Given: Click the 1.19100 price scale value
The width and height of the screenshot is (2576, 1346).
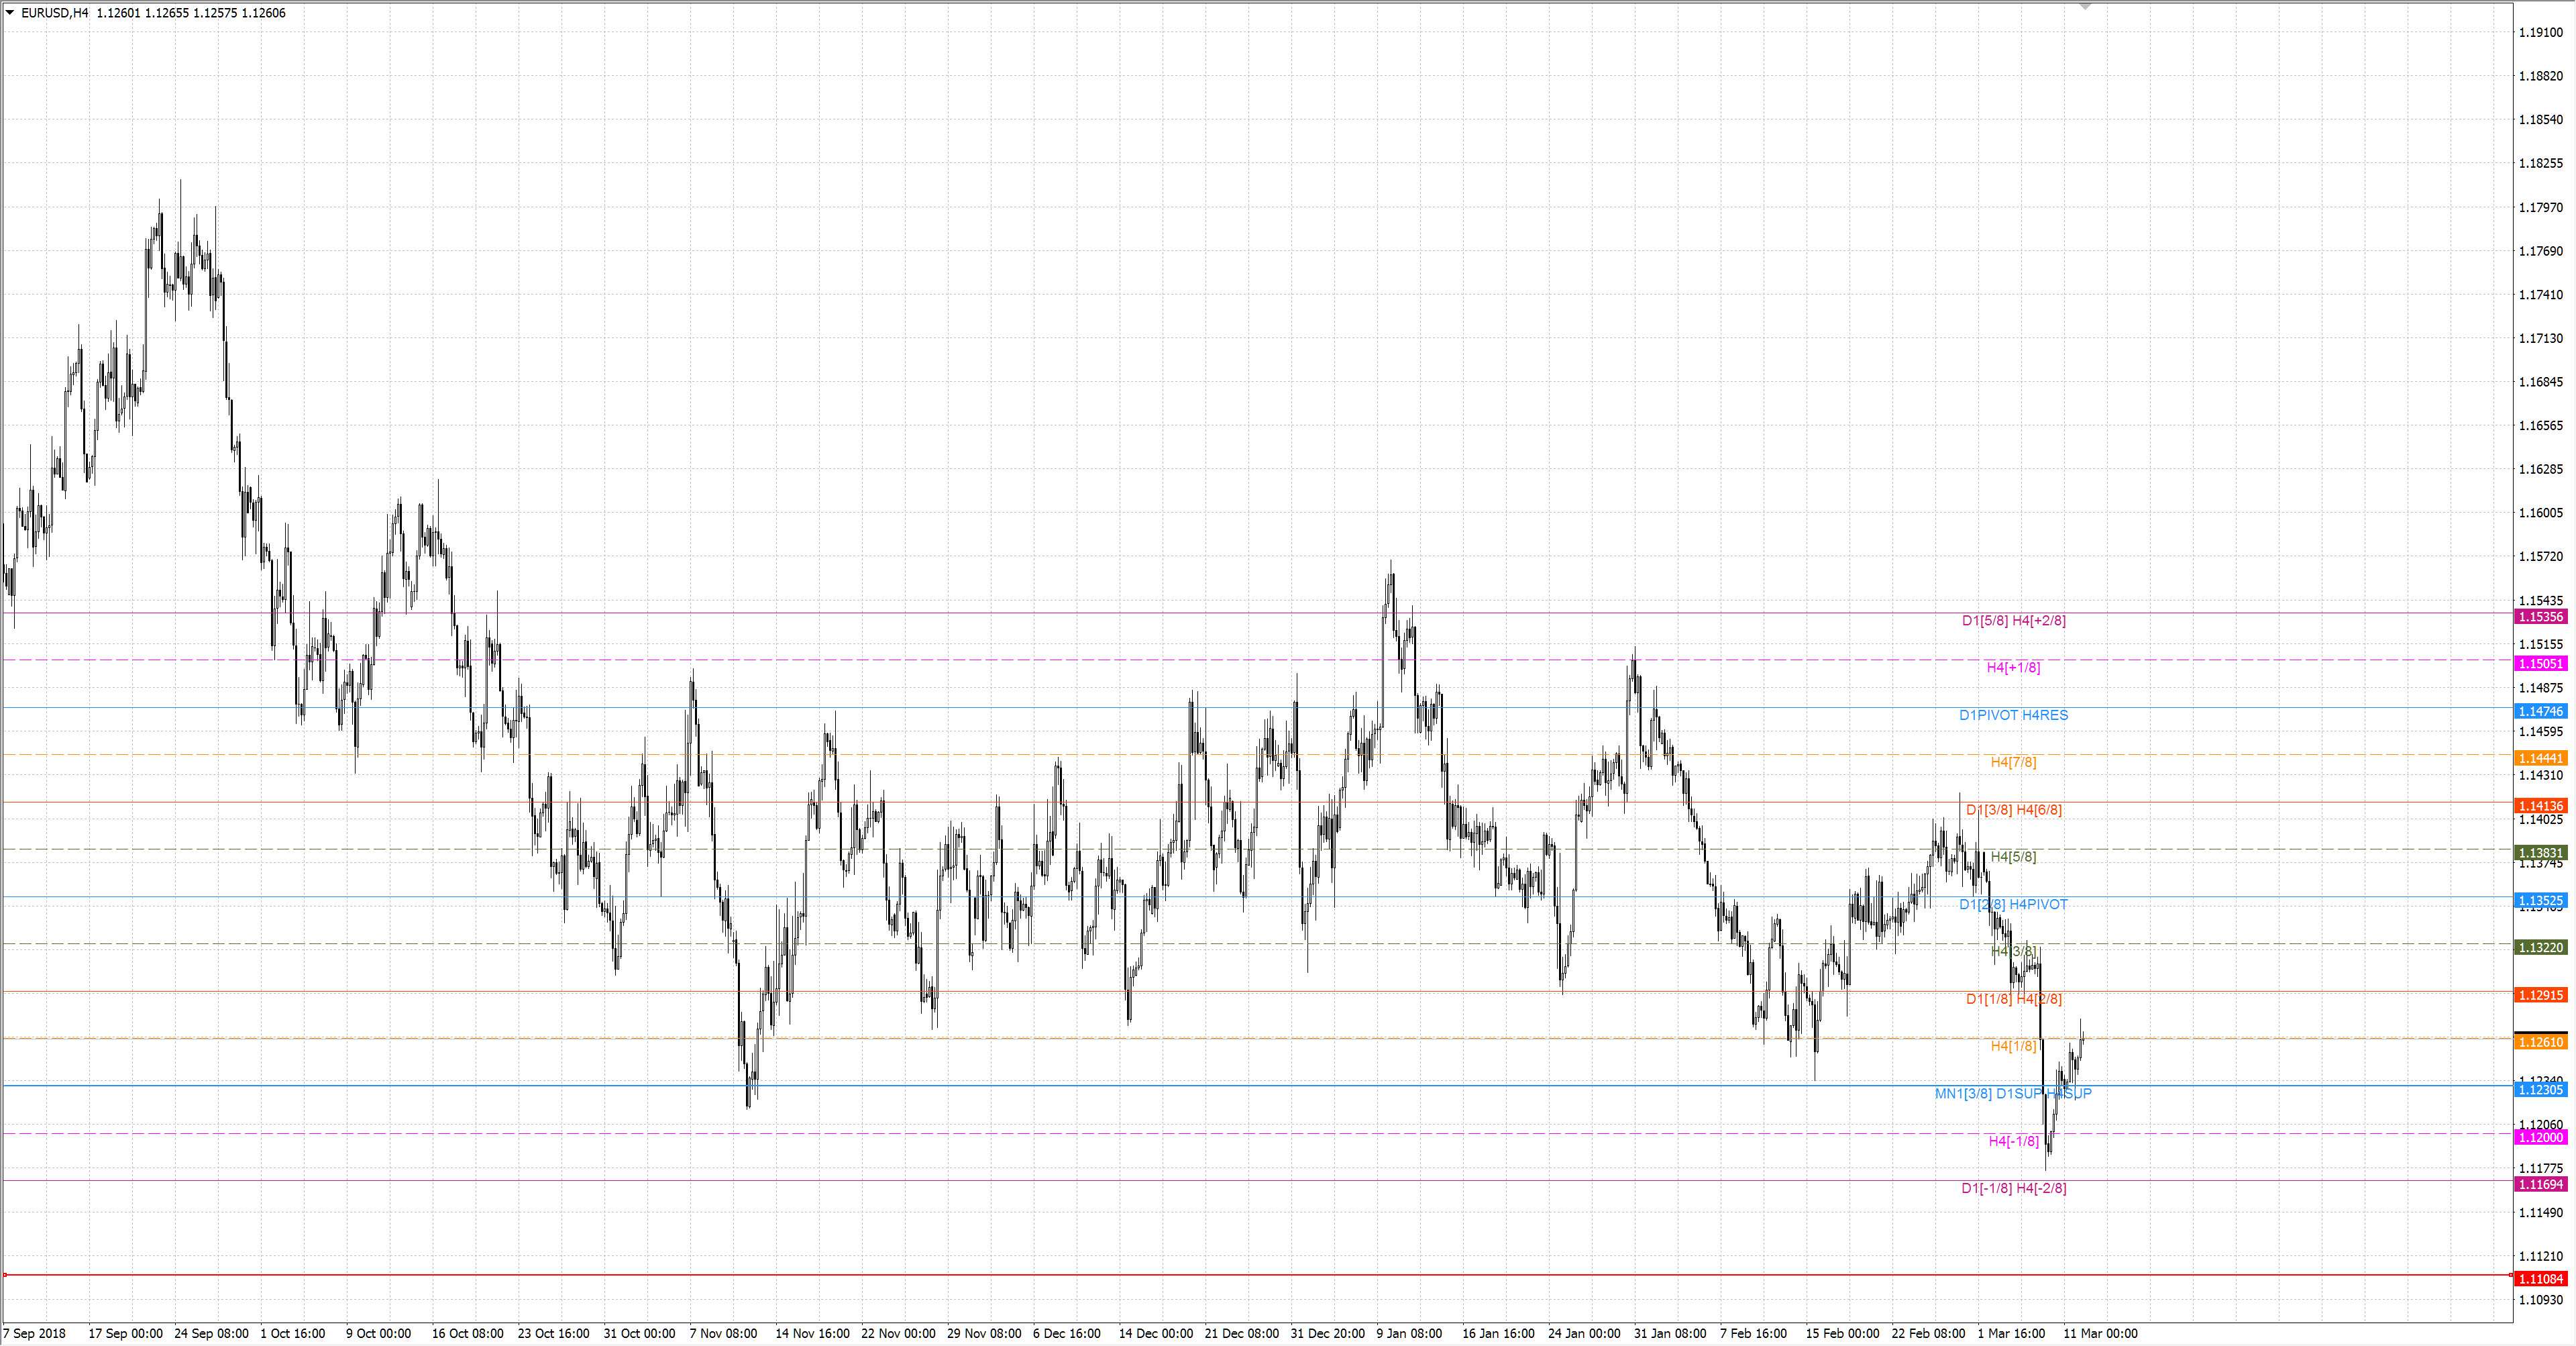Looking at the screenshot, I should [2540, 32].
